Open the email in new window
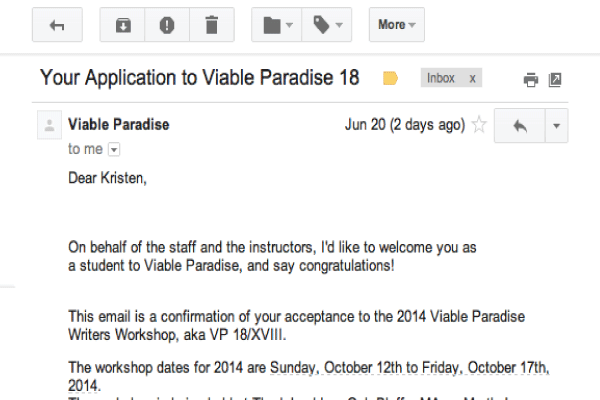Screen dimensions: 600x400 click(555, 80)
